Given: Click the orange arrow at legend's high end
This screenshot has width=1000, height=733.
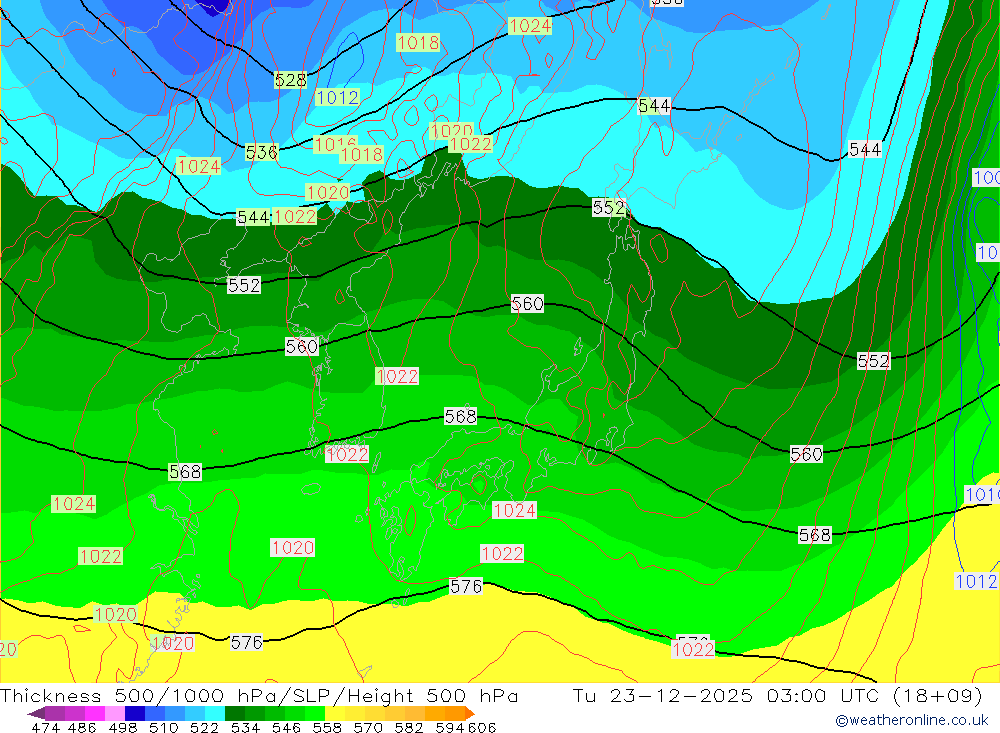Looking at the screenshot, I should pos(470,713).
